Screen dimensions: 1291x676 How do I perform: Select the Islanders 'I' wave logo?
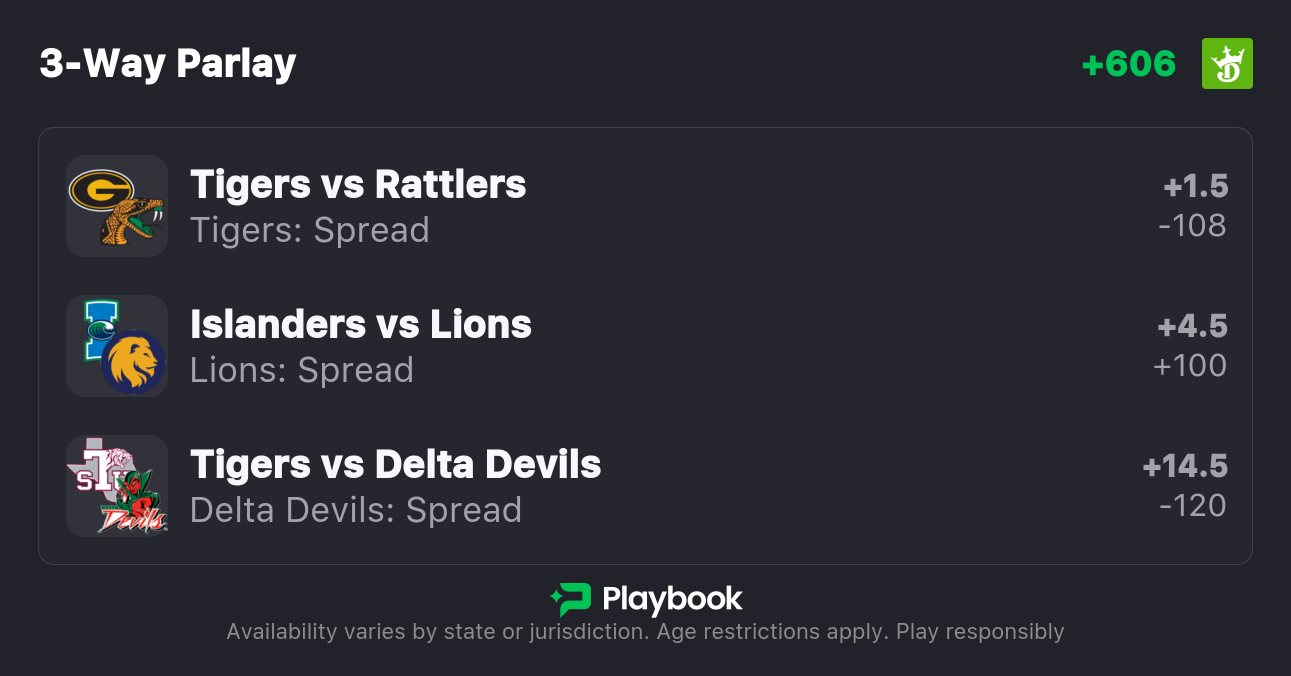pyautogui.click(x=98, y=328)
